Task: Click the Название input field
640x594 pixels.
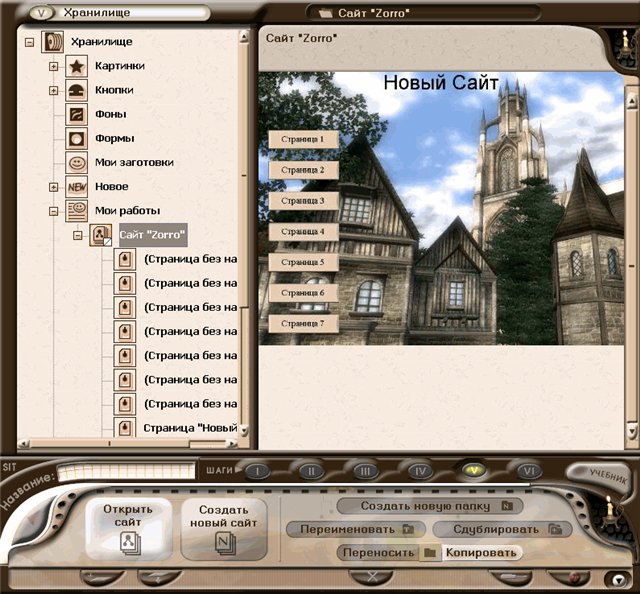Action: click(127, 472)
